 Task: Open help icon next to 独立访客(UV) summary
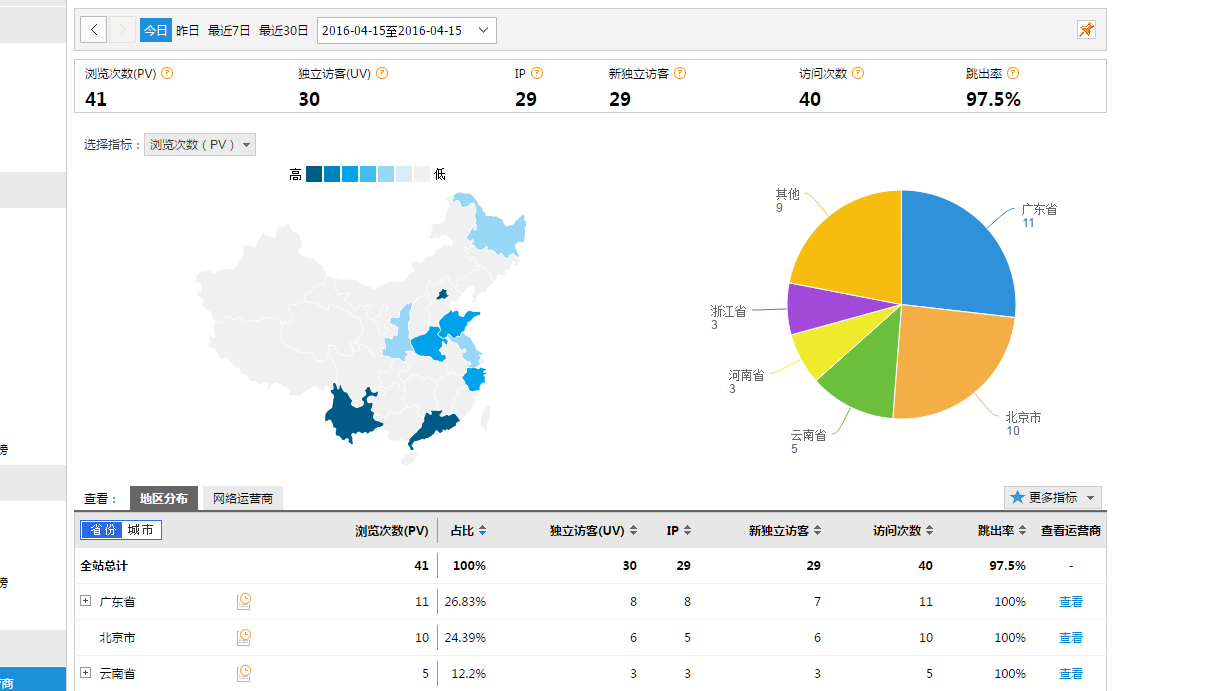click(381, 73)
